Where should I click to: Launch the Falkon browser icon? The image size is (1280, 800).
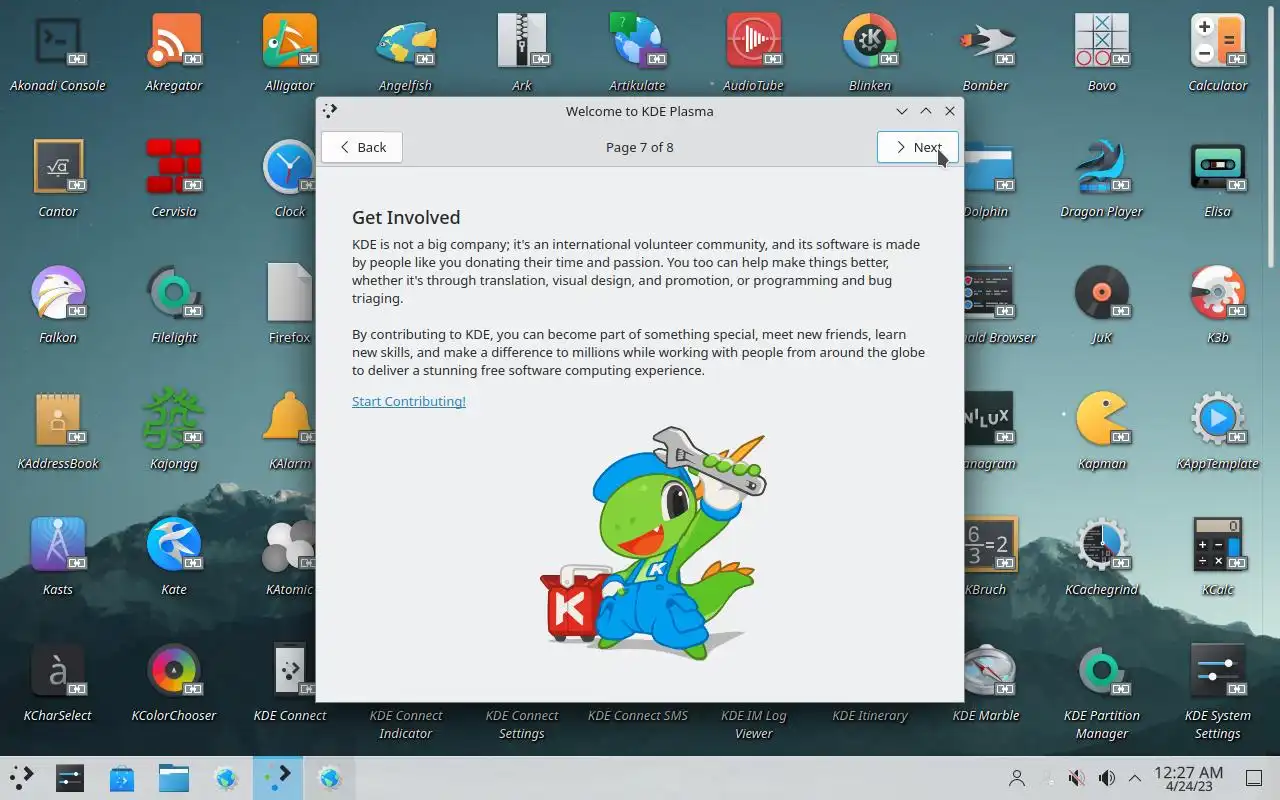58,294
